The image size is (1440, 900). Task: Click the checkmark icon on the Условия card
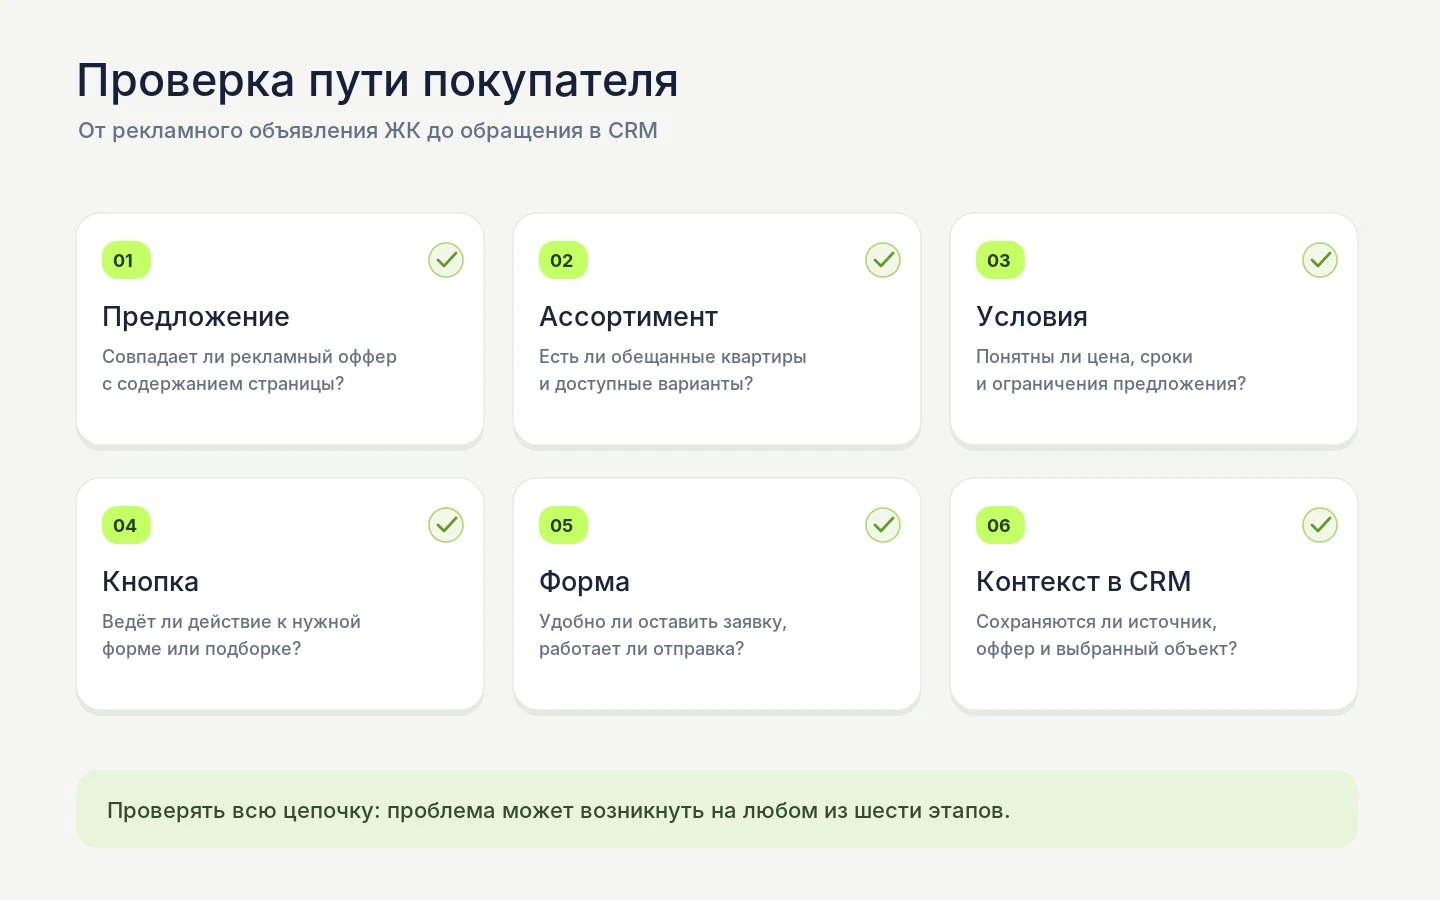pos(1320,260)
